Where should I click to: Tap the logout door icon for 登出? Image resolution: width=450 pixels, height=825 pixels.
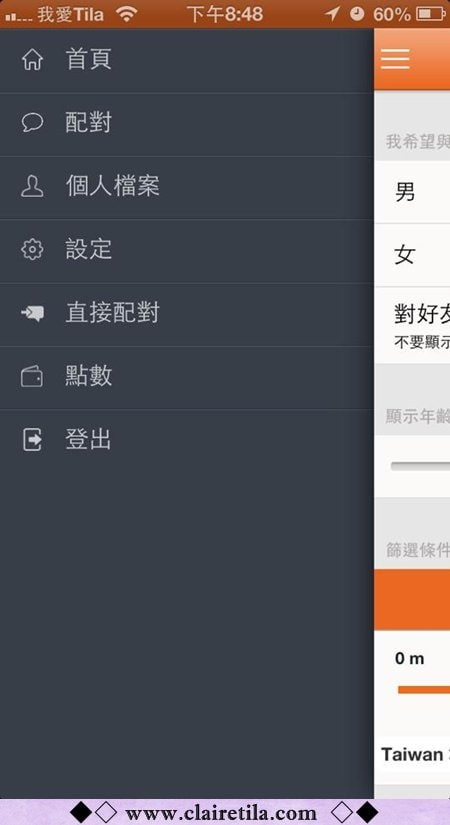point(32,439)
